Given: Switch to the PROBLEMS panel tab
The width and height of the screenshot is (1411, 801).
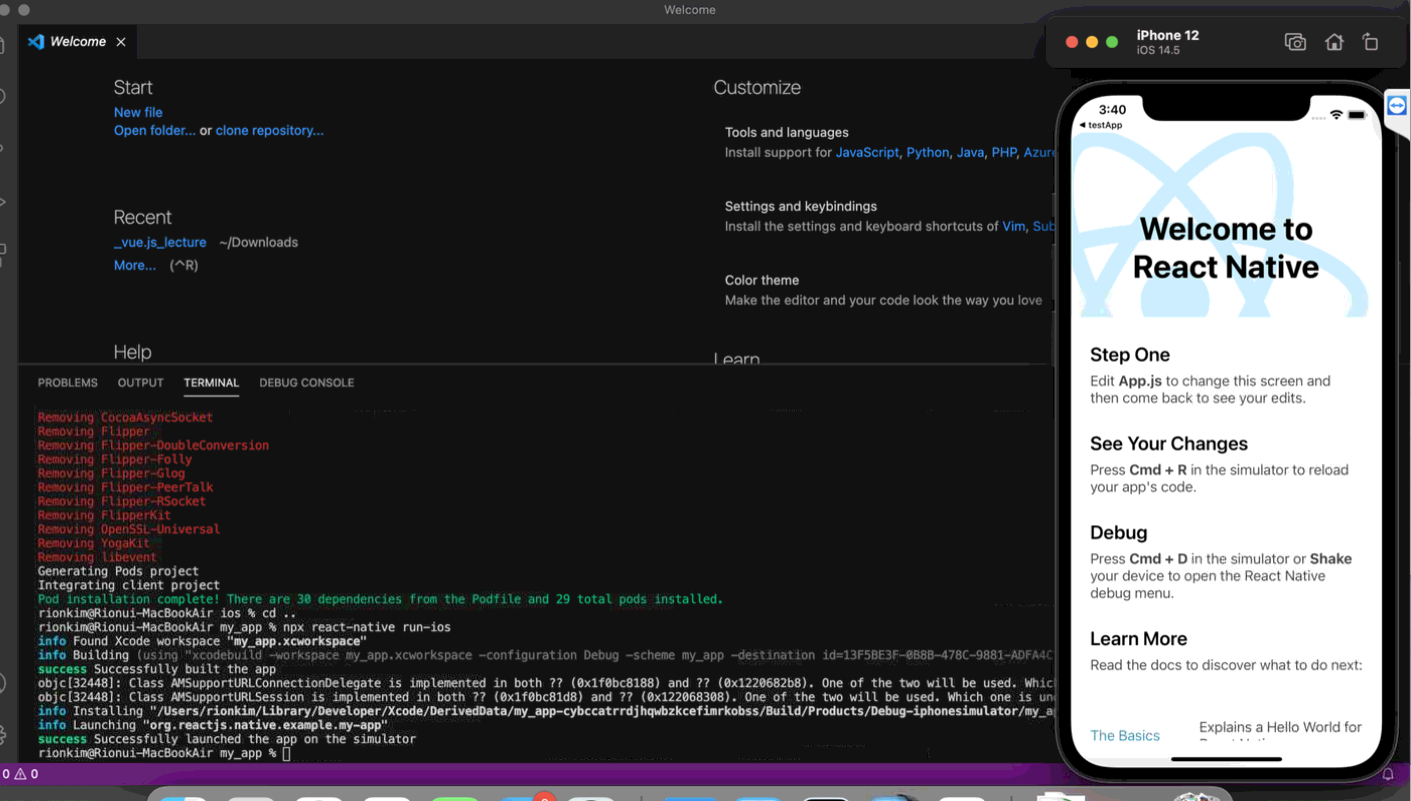Looking at the screenshot, I should (x=67, y=383).
